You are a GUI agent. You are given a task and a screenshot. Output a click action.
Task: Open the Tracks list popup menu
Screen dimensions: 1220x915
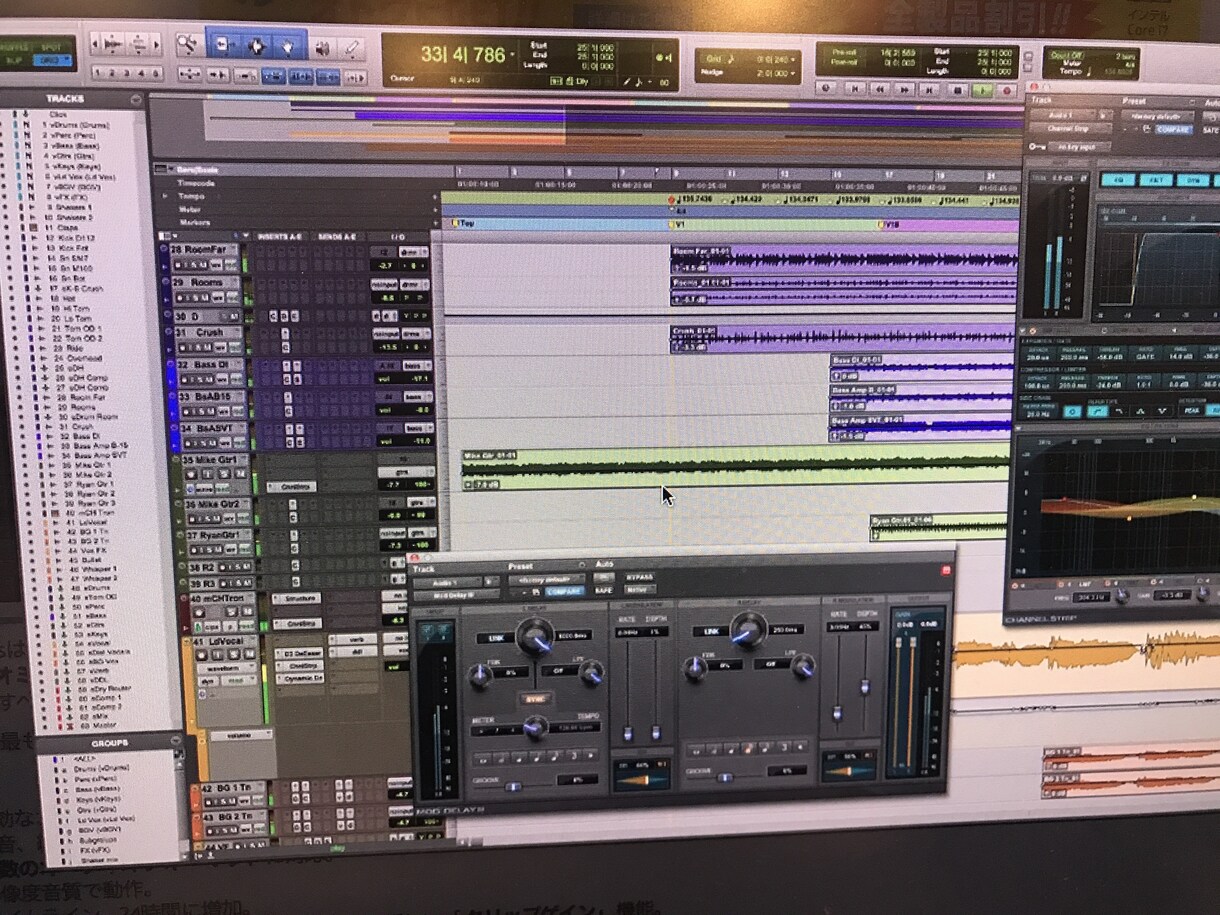click(136, 98)
